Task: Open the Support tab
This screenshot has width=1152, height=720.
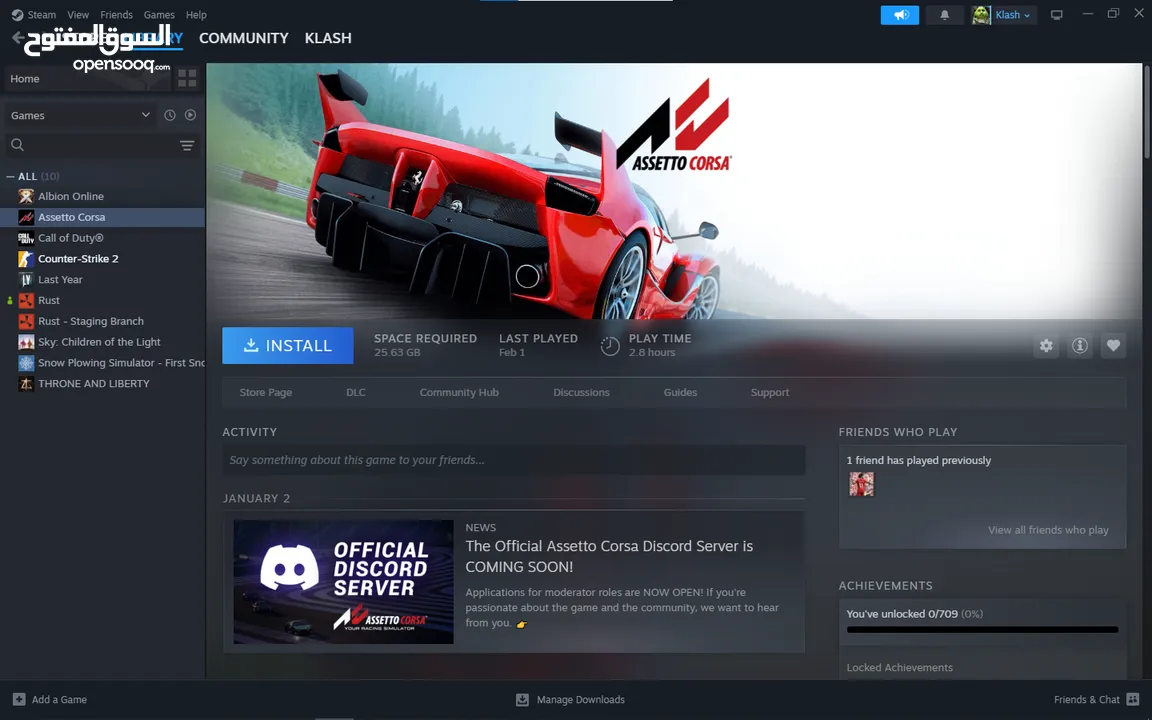Action: [x=770, y=392]
